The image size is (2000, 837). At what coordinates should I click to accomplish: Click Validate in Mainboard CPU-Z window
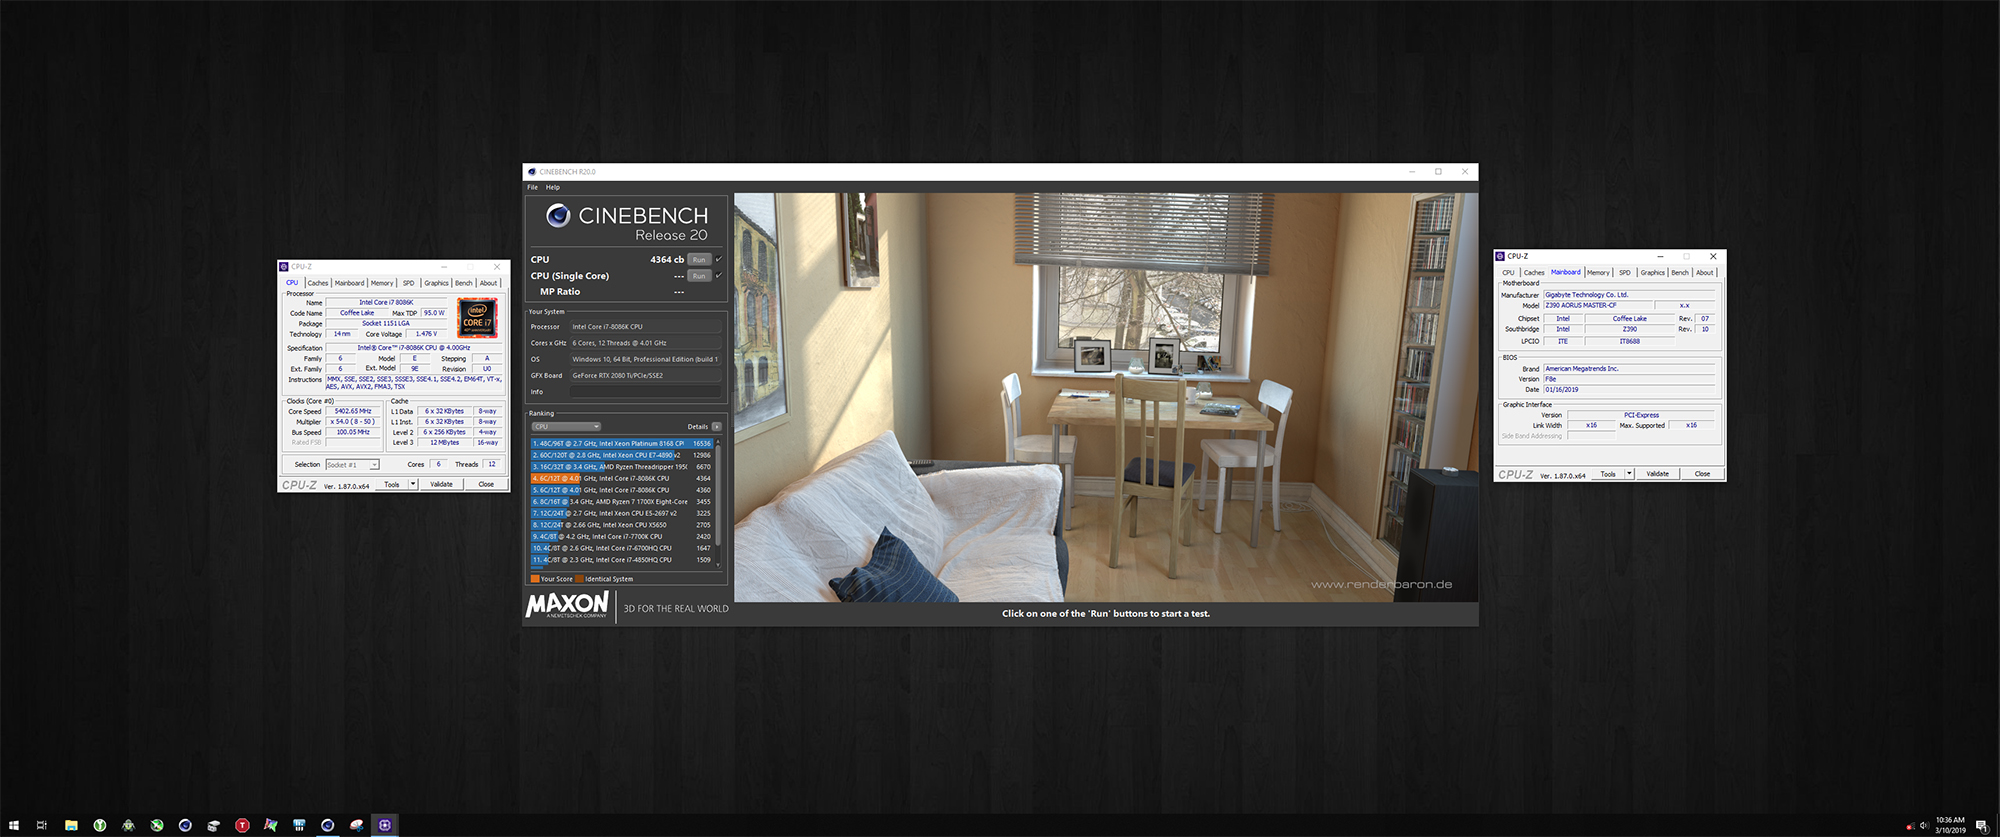tap(1658, 474)
